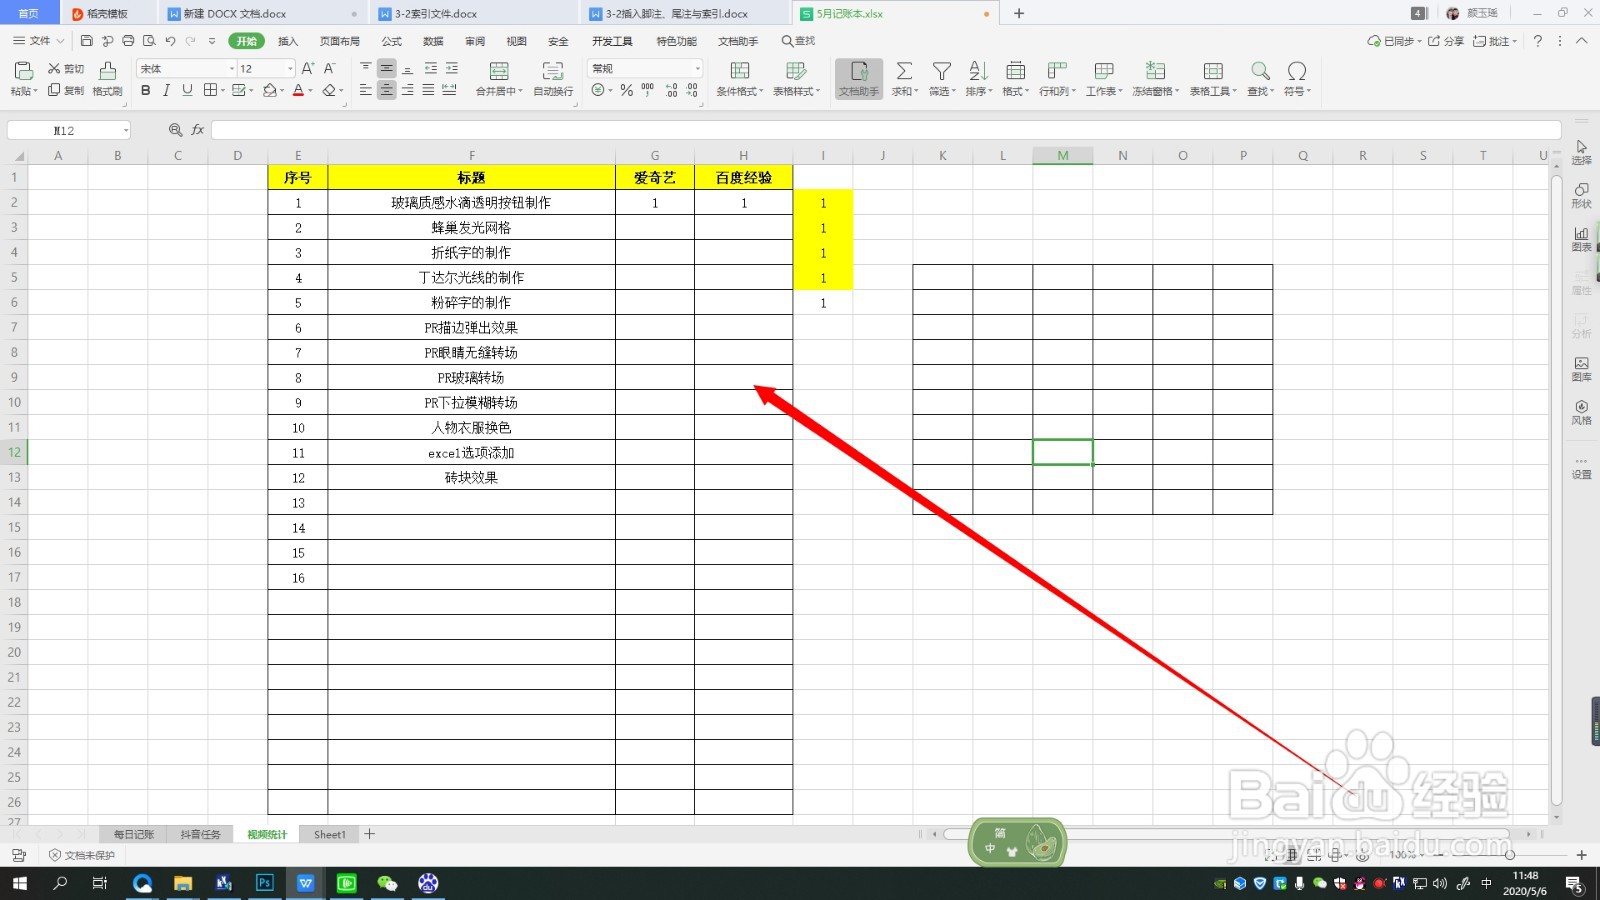The width and height of the screenshot is (1600, 900).
Task: Click the decrease font size icon
Action: (329, 69)
